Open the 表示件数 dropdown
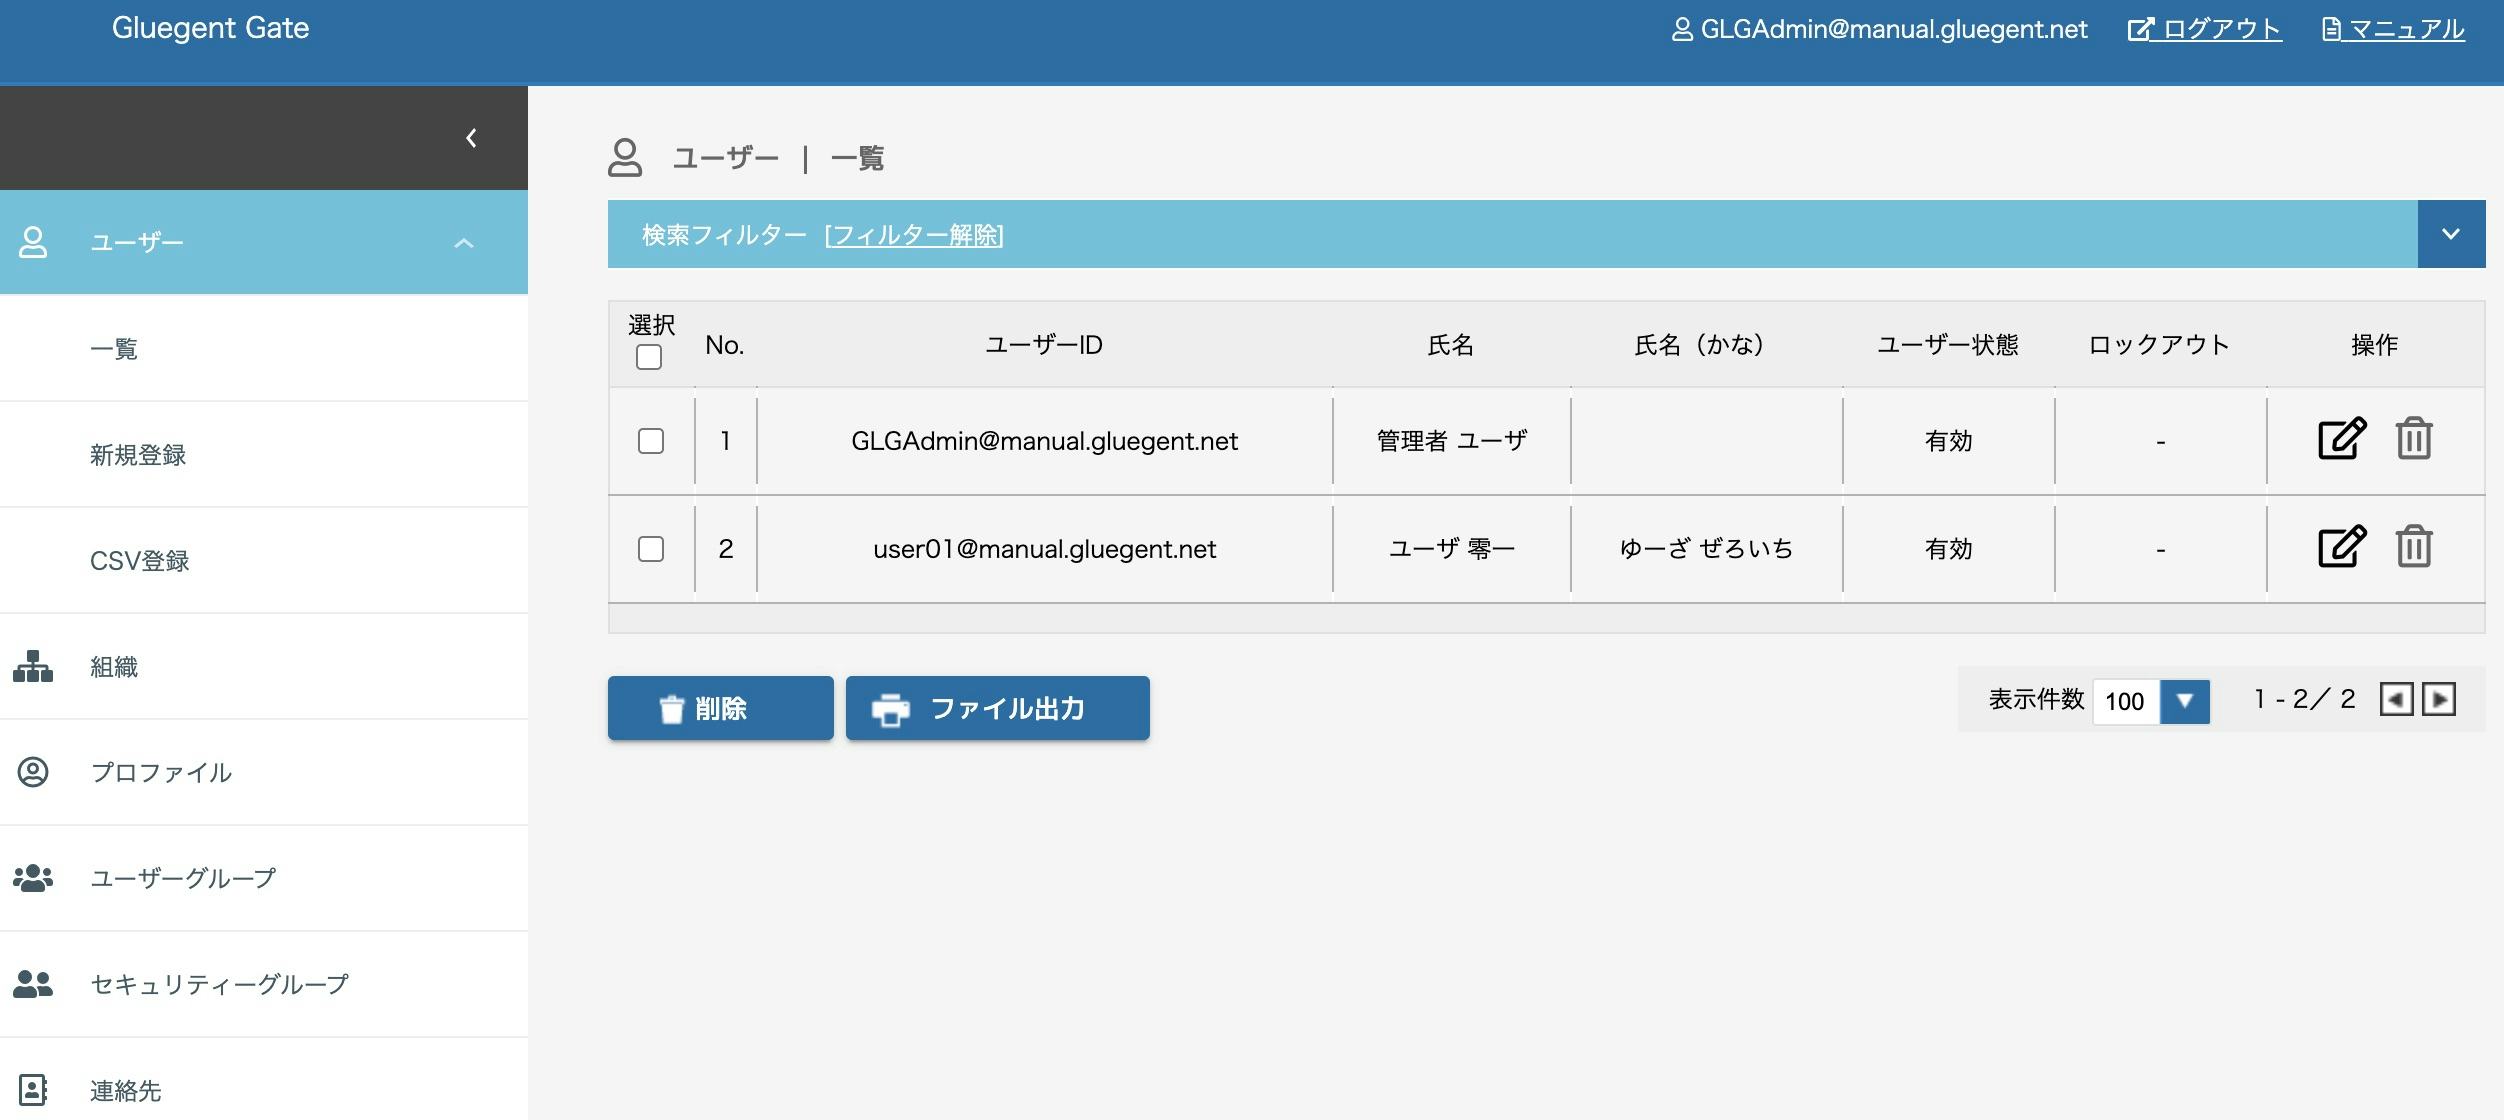This screenshot has width=2504, height=1120. tap(2184, 701)
